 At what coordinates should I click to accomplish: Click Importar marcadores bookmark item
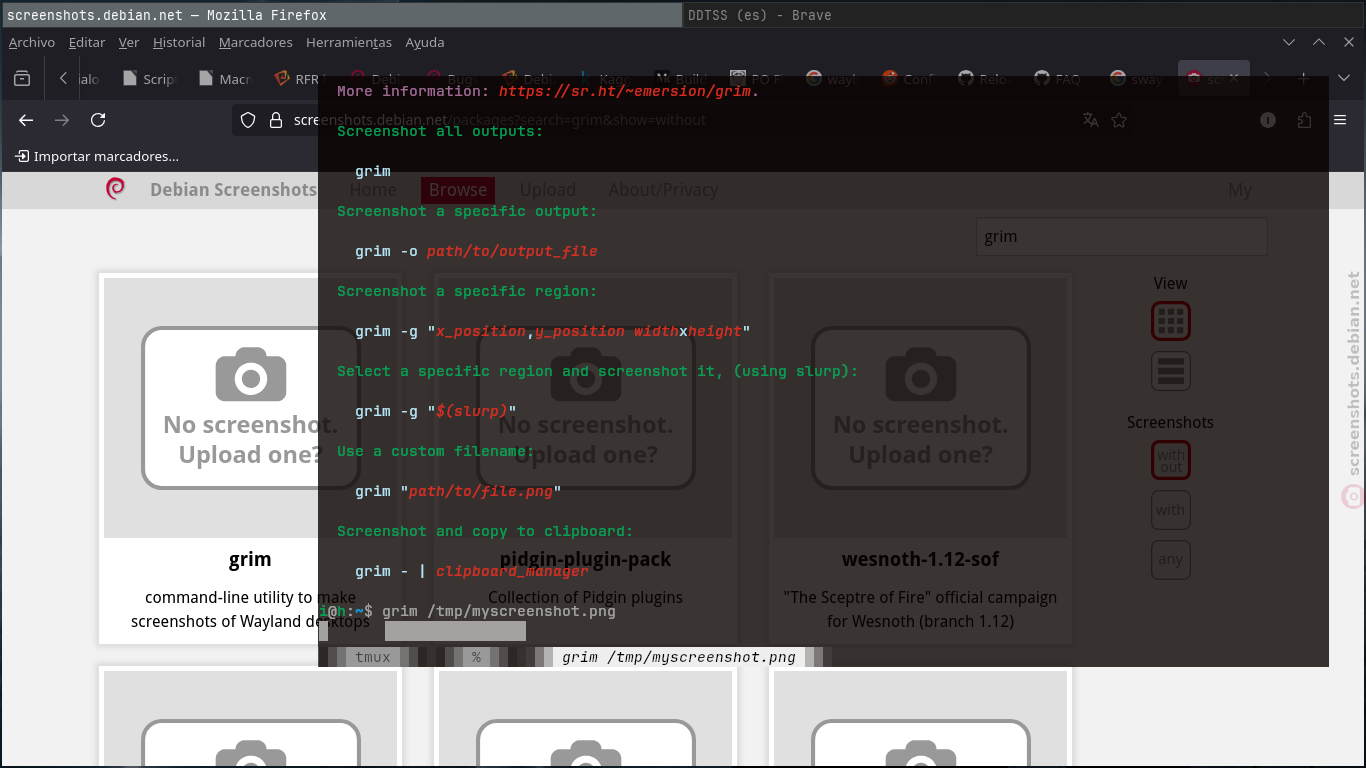97,156
